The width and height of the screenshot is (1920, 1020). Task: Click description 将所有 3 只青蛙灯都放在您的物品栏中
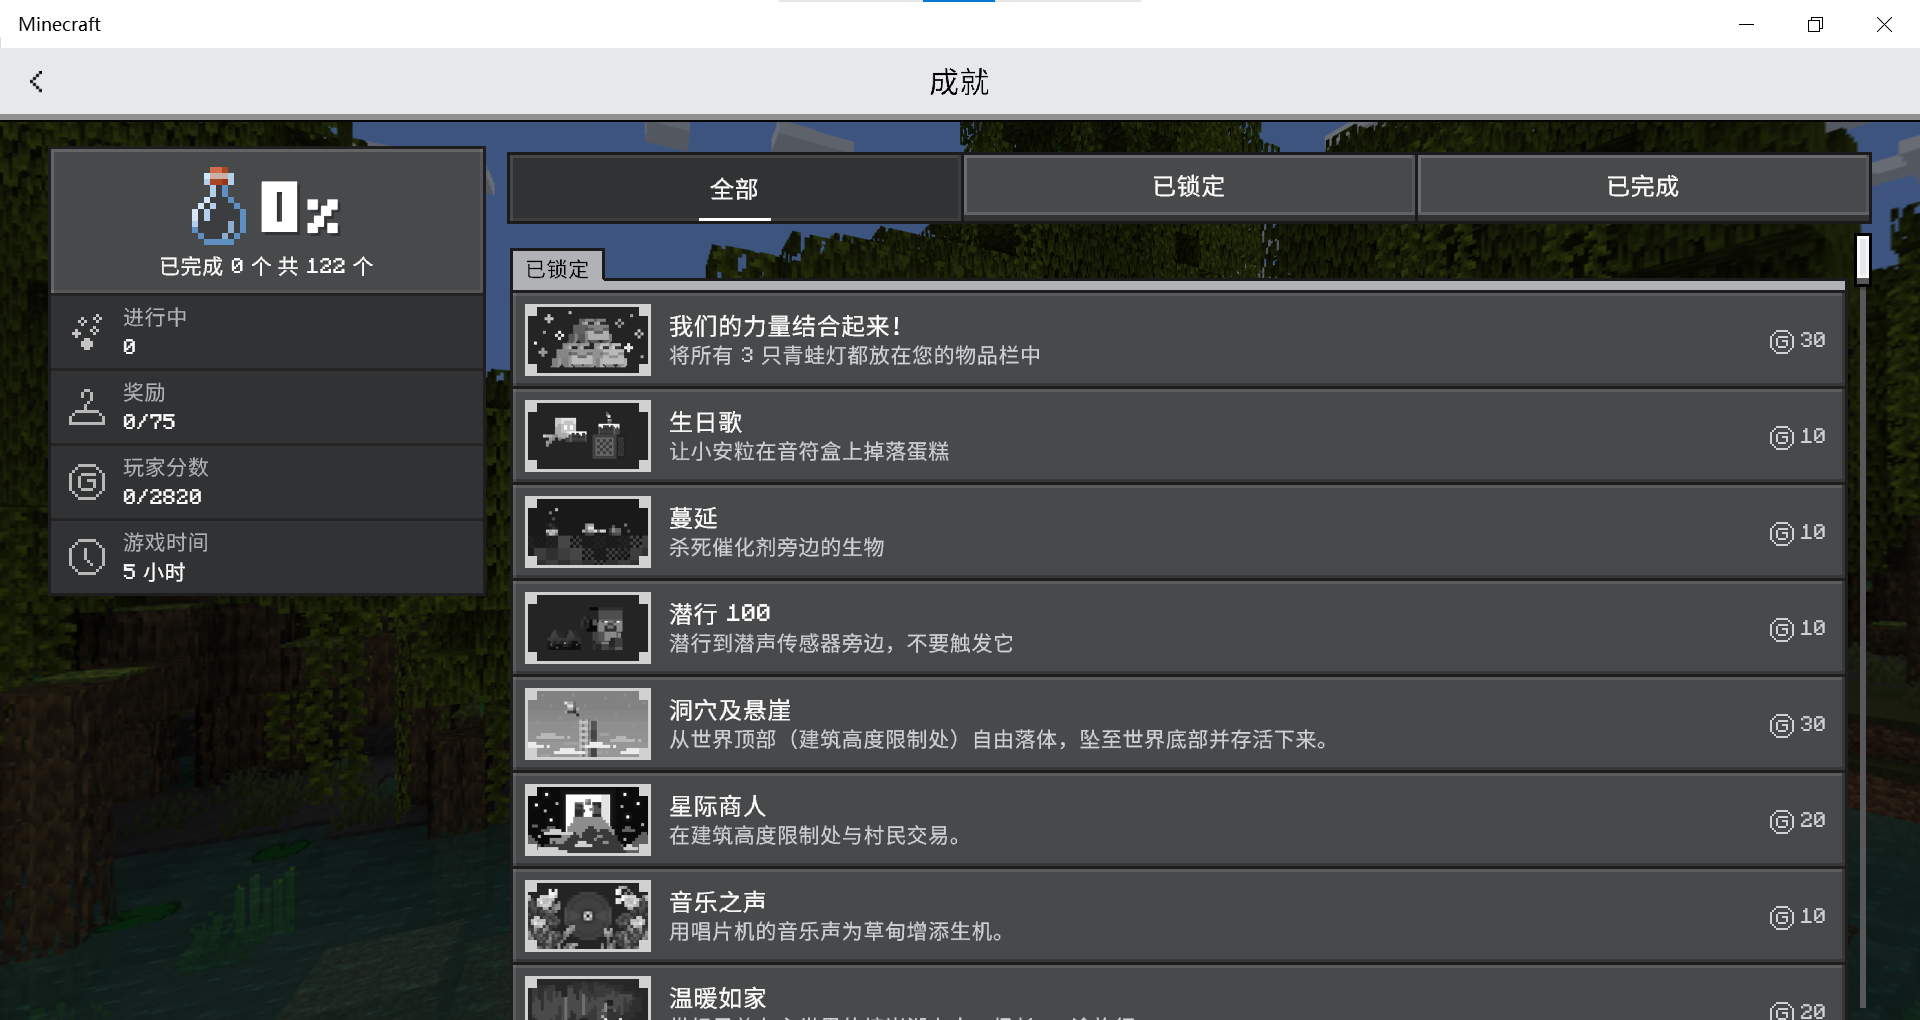click(855, 356)
